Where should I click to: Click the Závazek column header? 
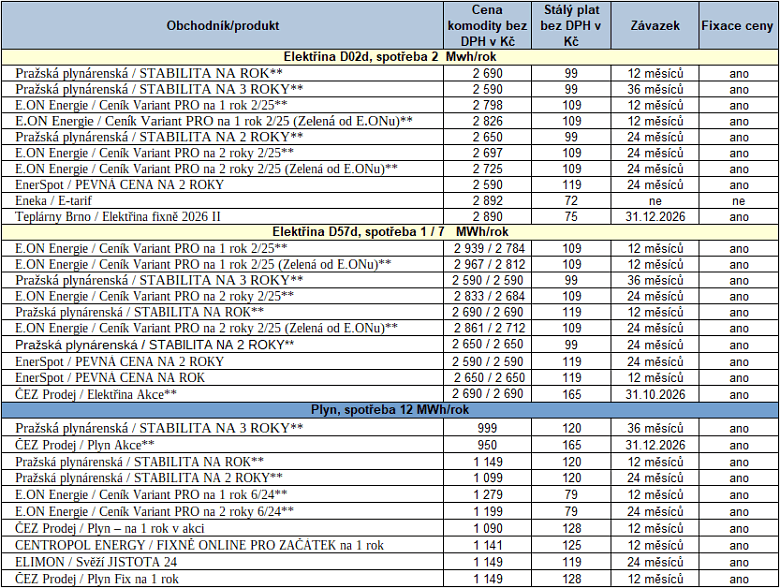point(655,26)
